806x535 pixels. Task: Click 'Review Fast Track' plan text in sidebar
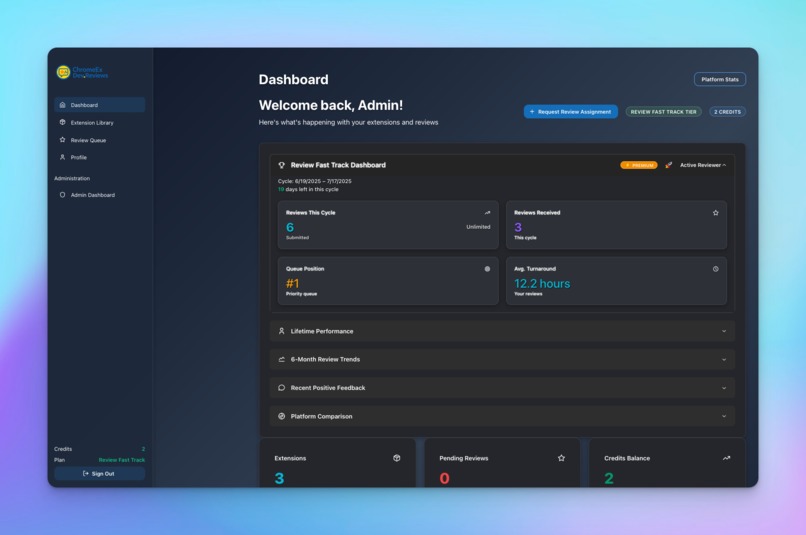pyautogui.click(x=122, y=460)
